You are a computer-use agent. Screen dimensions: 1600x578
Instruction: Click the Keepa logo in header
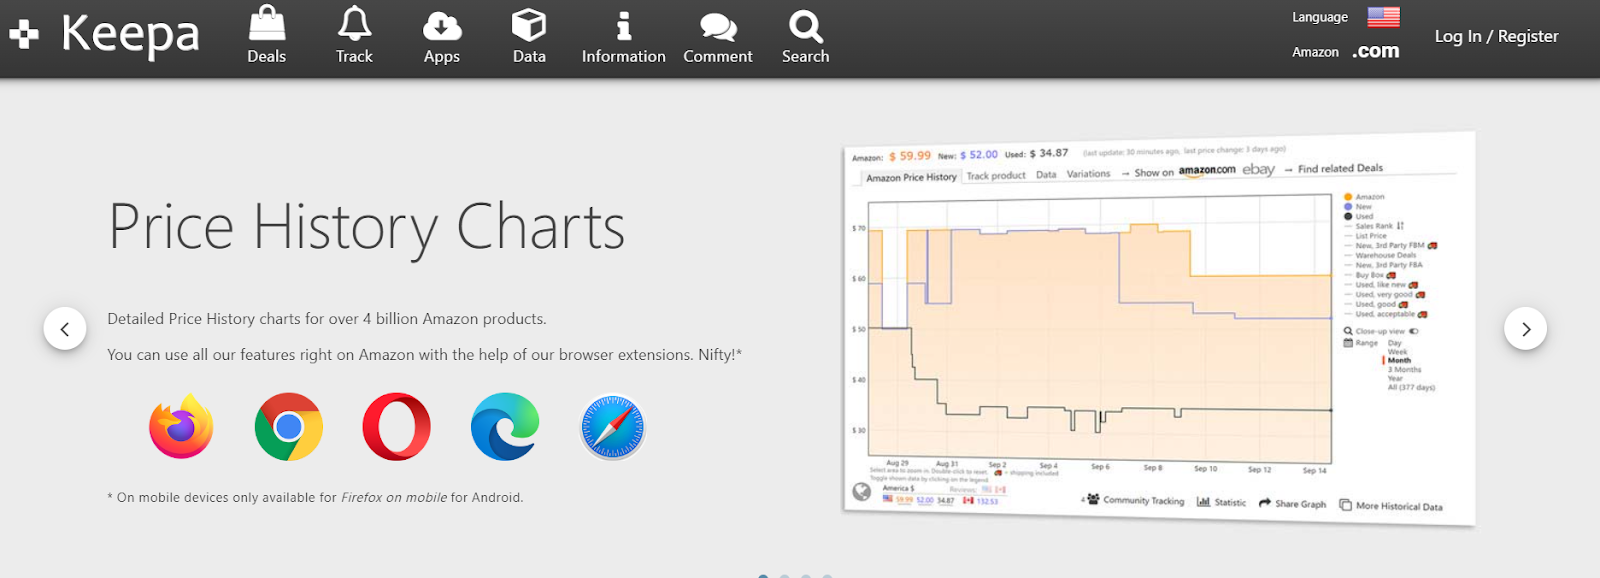pyautogui.click(x=105, y=36)
